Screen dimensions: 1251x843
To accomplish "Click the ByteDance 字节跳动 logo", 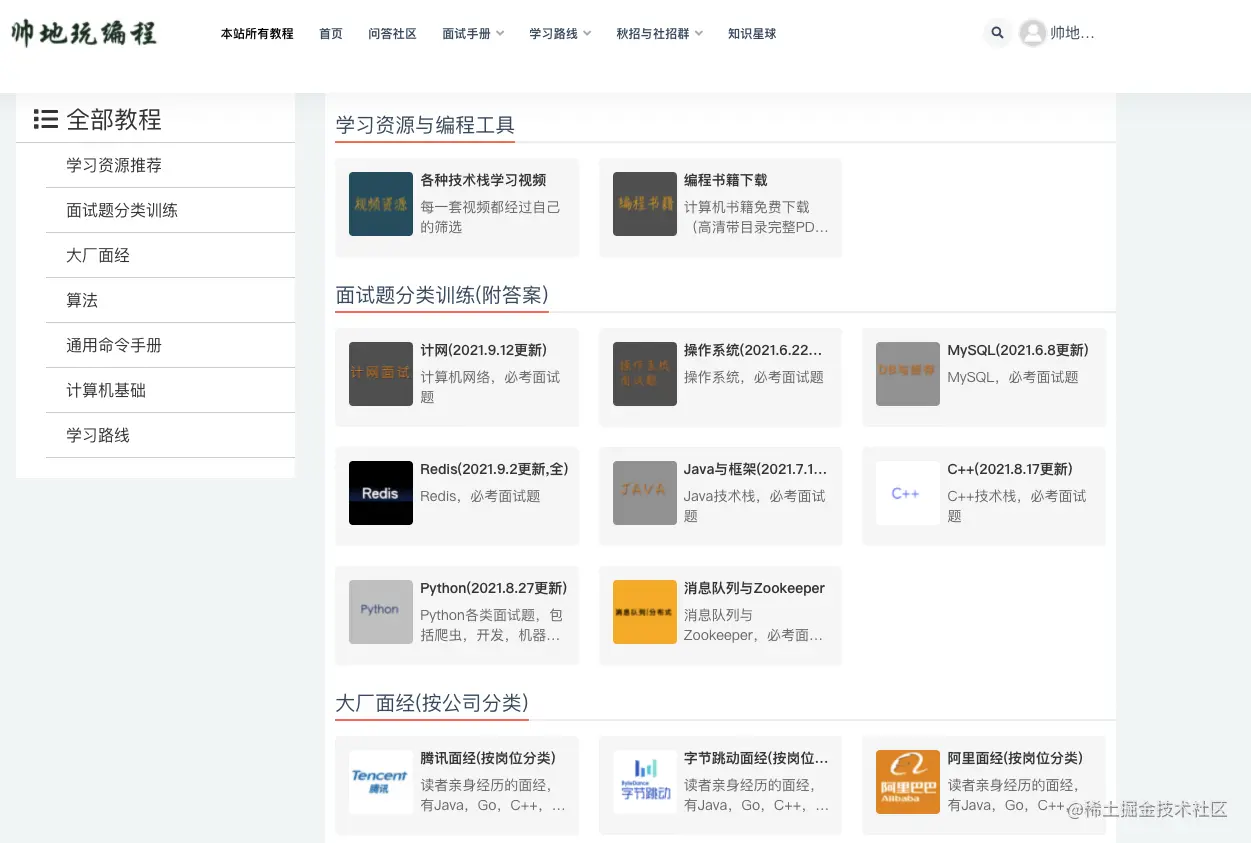I will [x=645, y=782].
